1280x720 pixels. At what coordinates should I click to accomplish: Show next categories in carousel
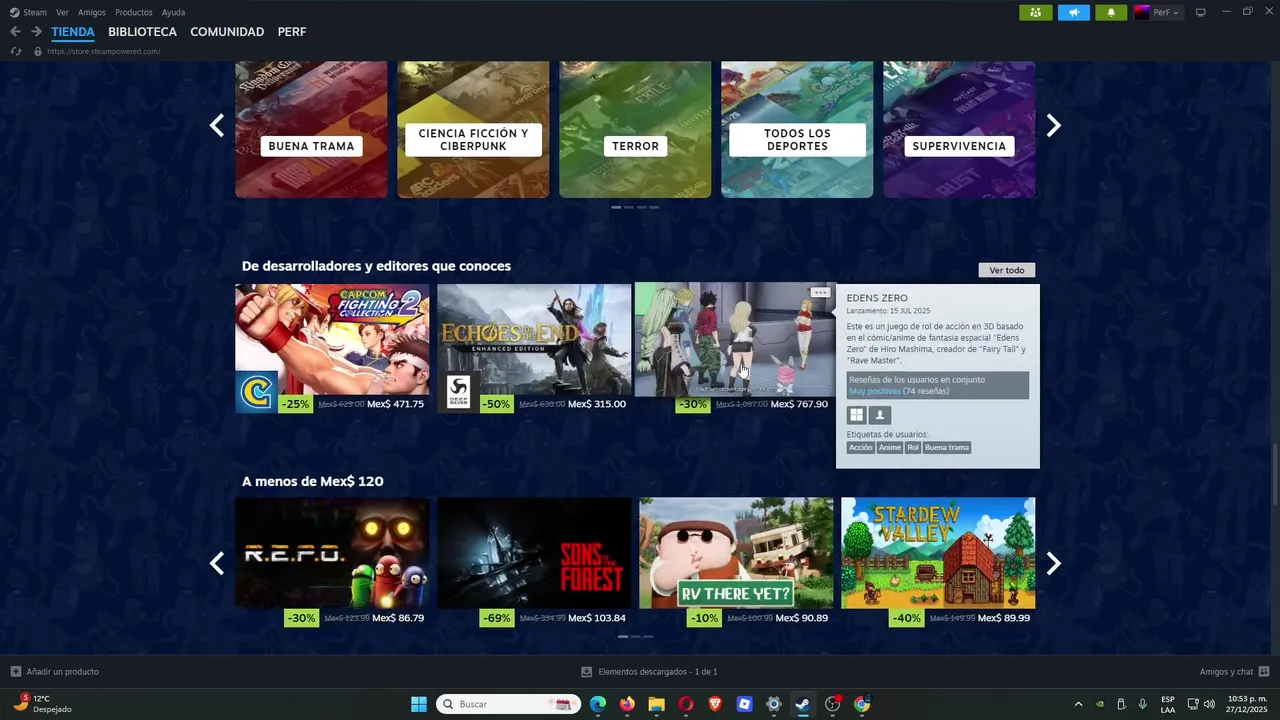tap(1053, 126)
